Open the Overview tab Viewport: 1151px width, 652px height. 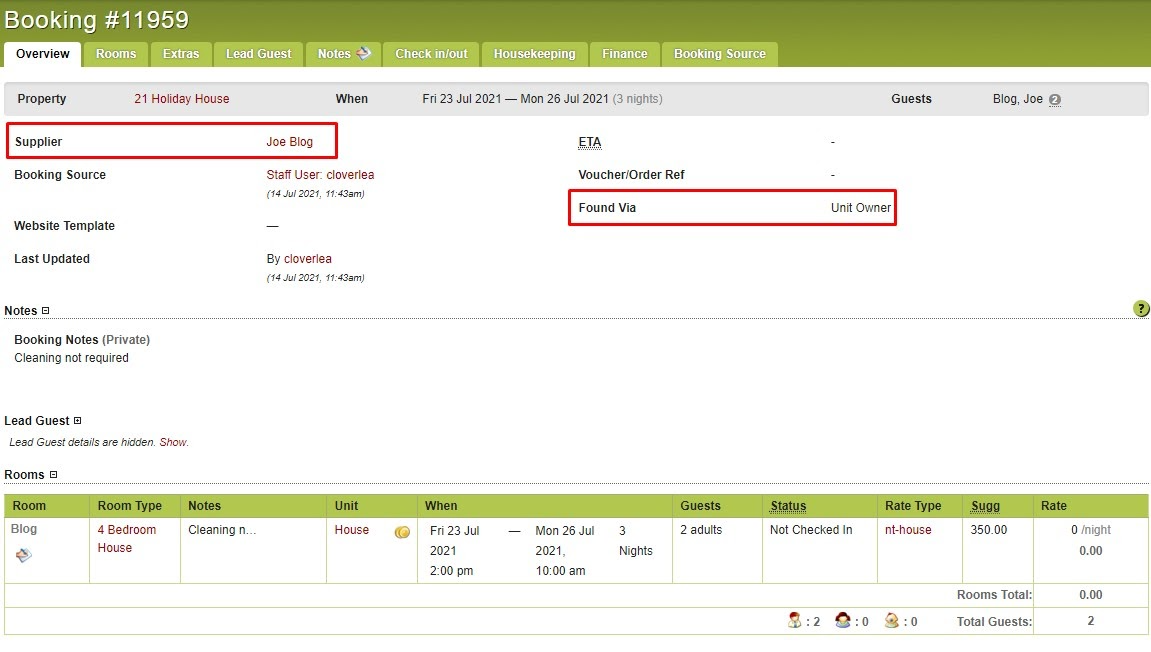click(43, 54)
